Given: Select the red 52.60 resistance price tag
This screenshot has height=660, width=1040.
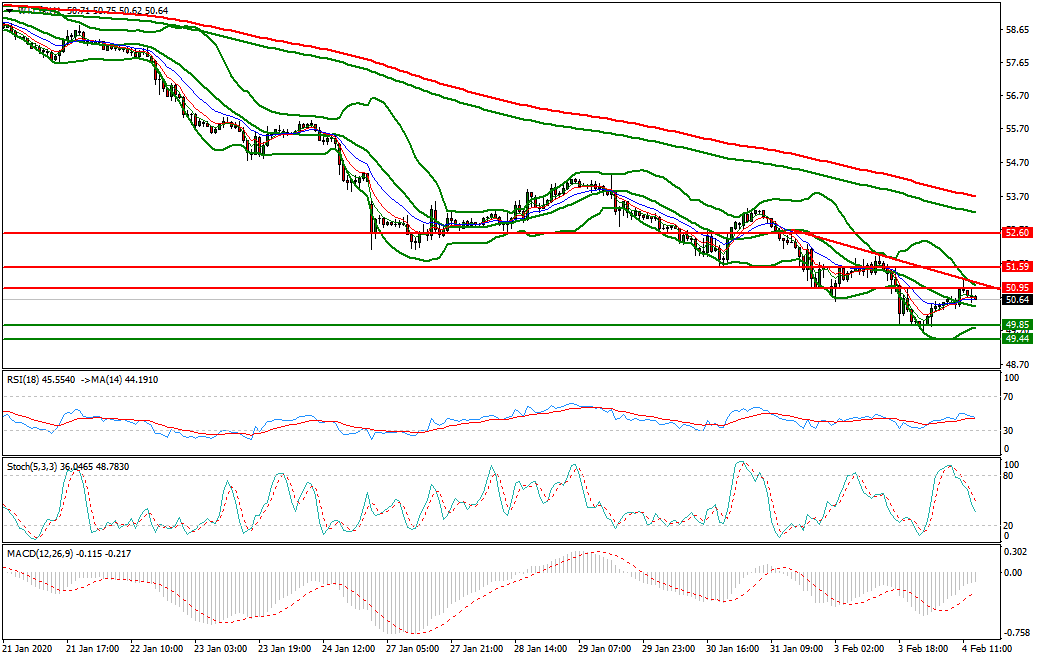Looking at the screenshot, I should (x=1016, y=232).
